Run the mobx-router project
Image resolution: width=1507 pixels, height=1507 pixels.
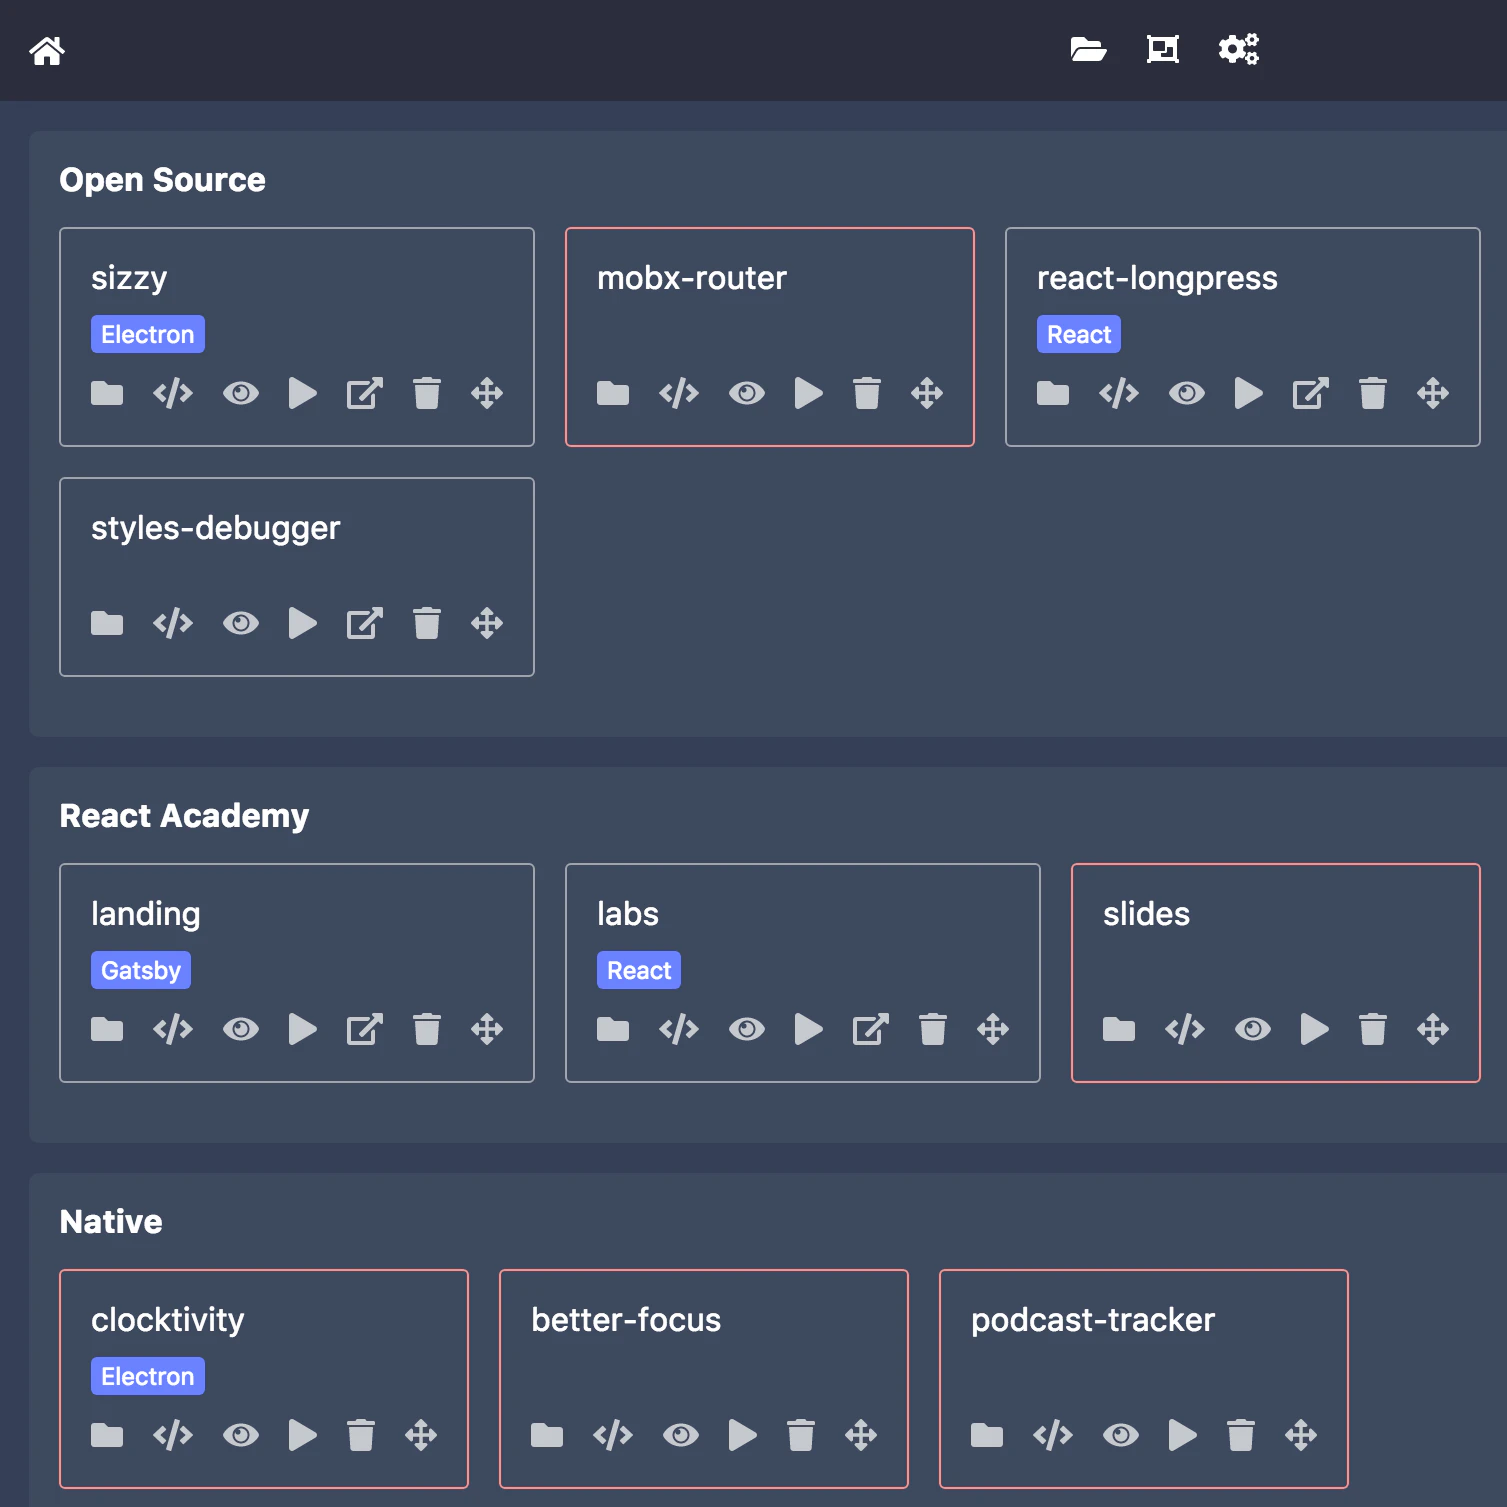[x=809, y=393]
